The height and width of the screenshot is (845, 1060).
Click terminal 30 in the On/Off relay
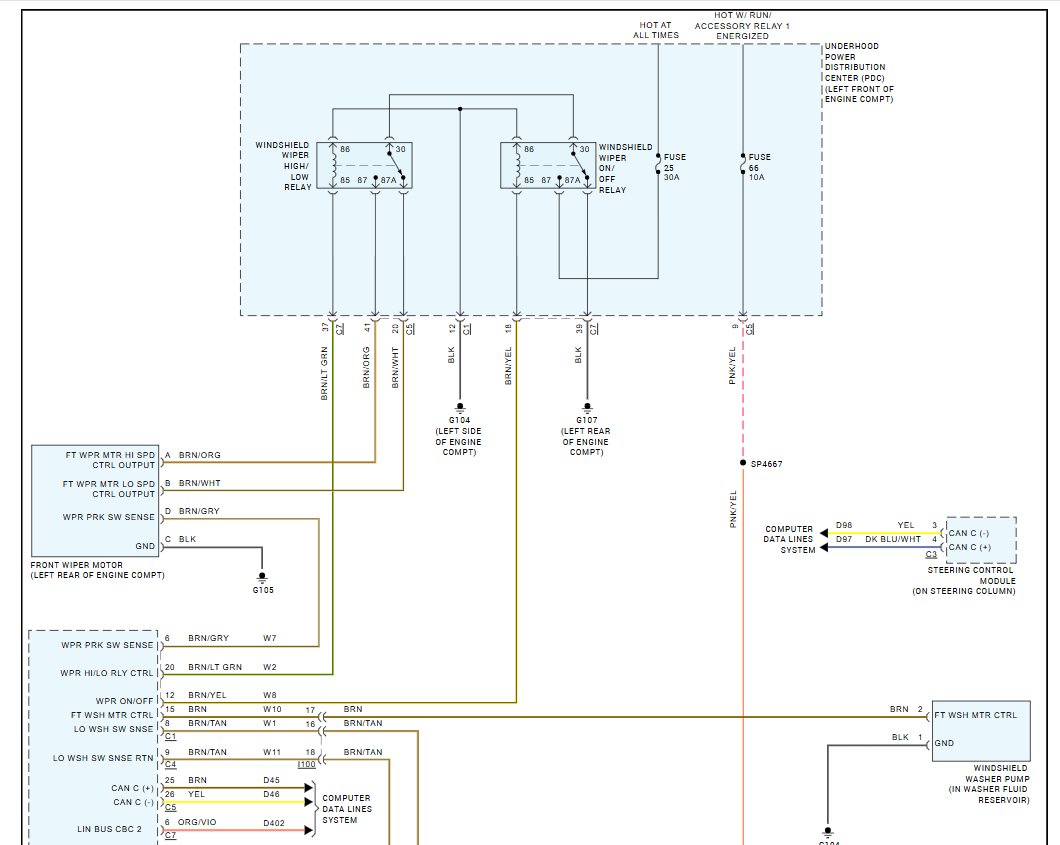pos(585,149)
